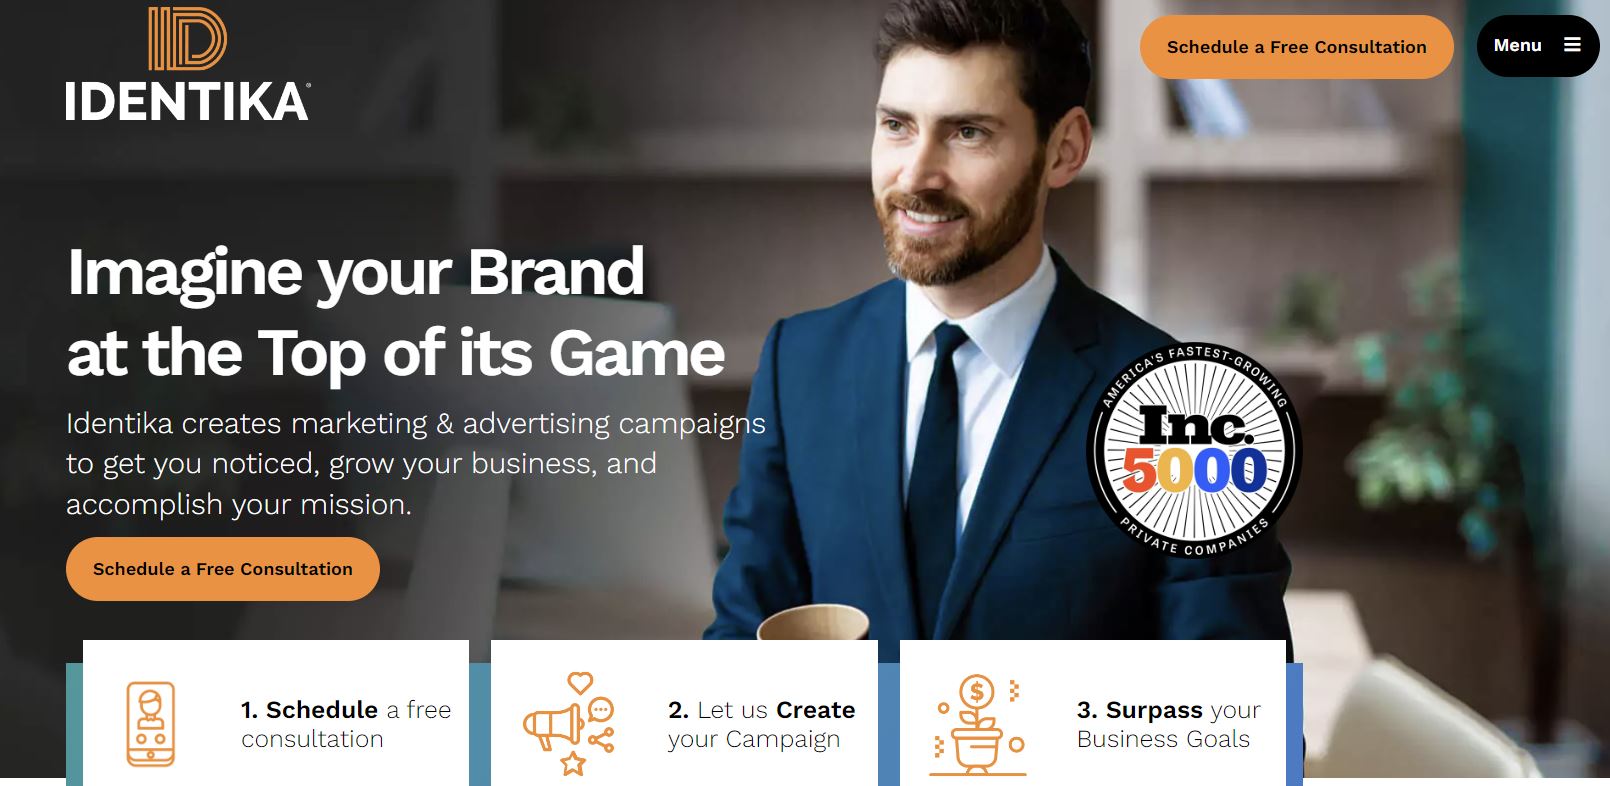Open the hamburger menu icon
Screen dimensions: 1610x786
[x=1572, y=45]
